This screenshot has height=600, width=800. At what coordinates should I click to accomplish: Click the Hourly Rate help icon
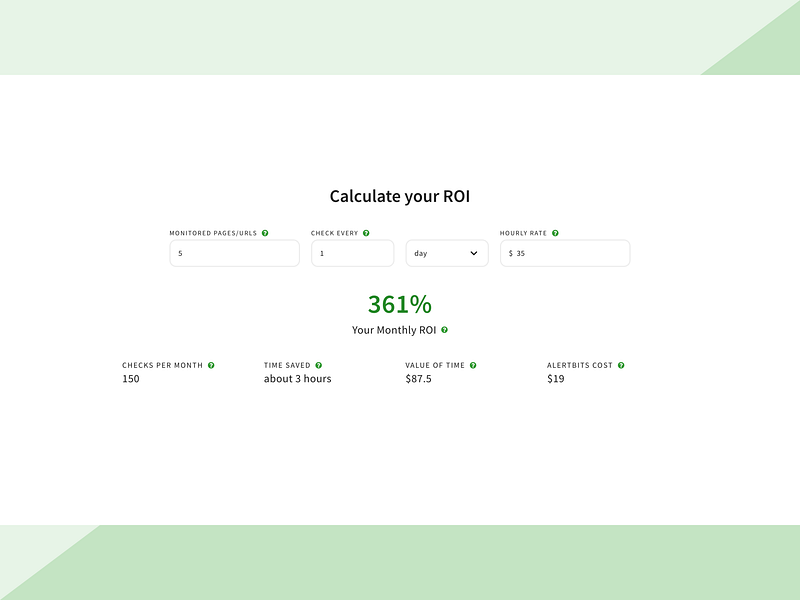coord(555,233)
